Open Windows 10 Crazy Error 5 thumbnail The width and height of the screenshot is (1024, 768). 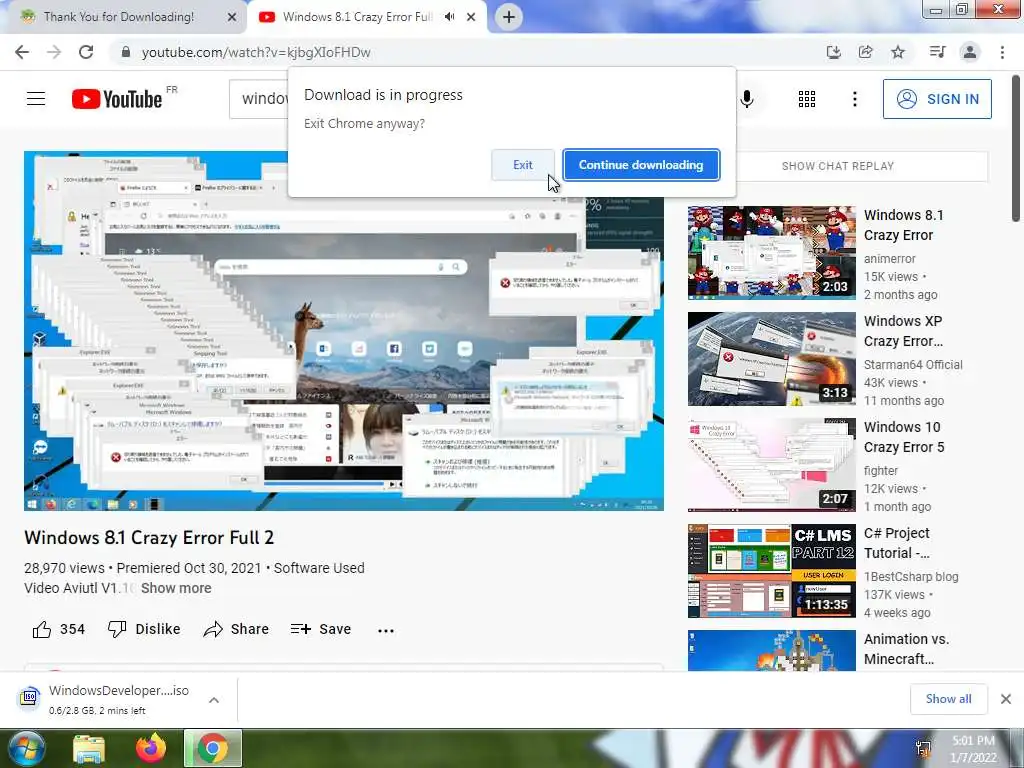tap(771, 465)
